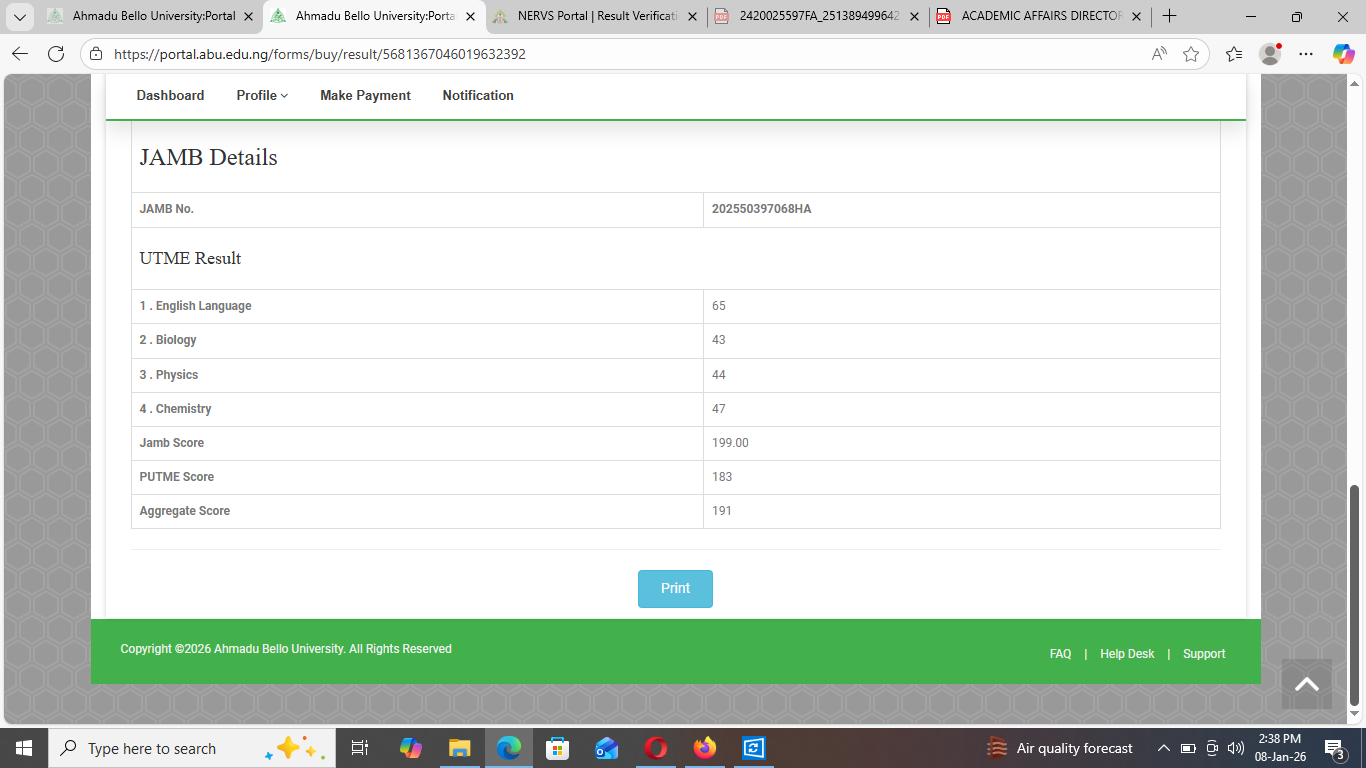Open File Explorer in taskbar

pyautogui.click(x=459, y=748)
